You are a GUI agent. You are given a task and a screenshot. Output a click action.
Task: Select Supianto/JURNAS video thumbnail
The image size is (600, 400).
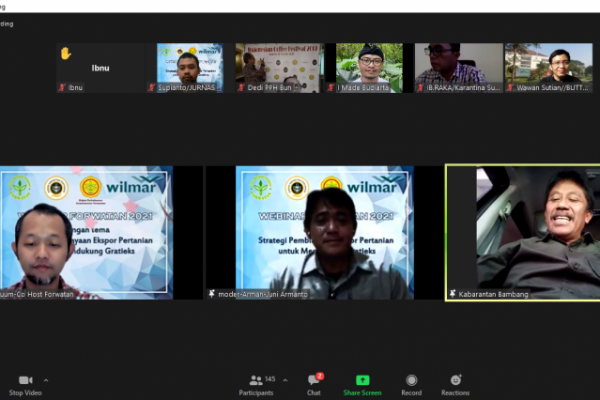pyautogui.click(x=189, y=65)
